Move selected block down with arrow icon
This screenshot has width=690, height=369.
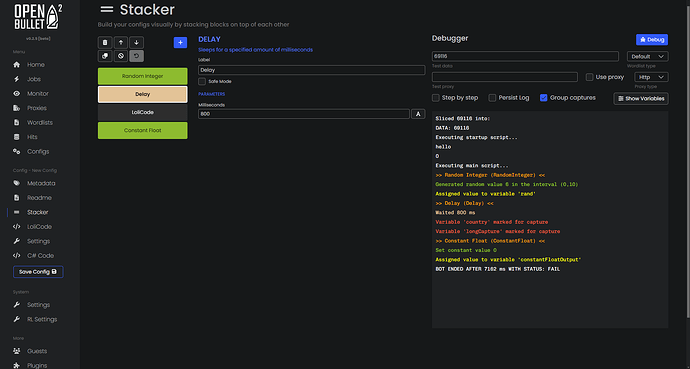[x=136, y=43]
